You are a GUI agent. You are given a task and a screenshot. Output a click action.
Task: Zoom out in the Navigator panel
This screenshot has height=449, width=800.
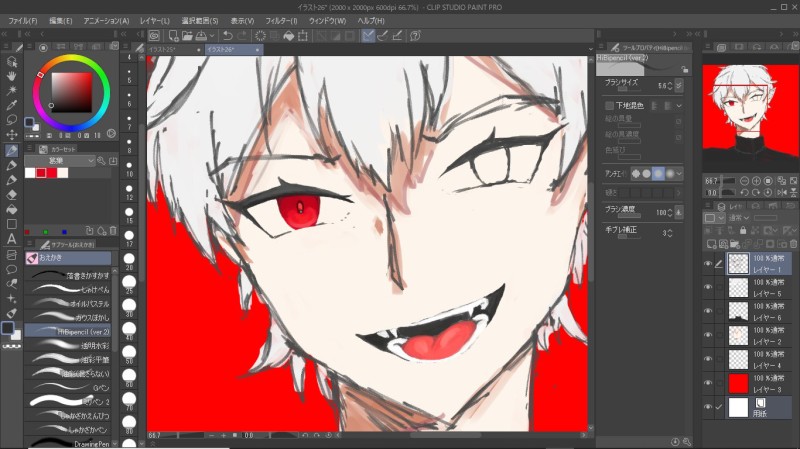point(744,181)
